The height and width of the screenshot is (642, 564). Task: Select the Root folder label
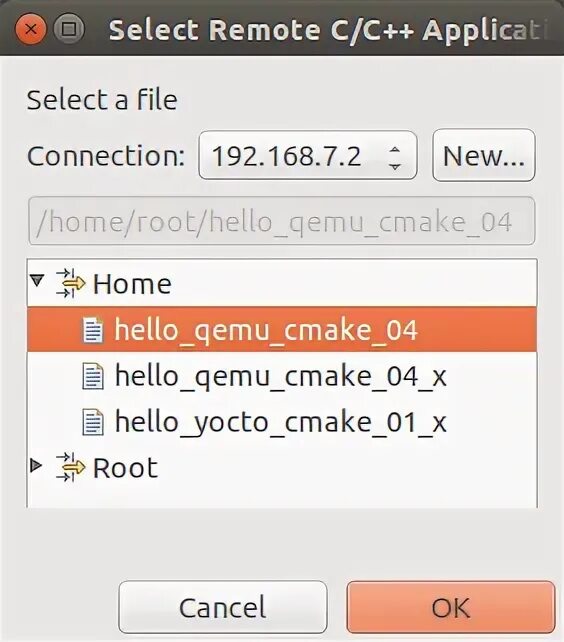(x=125, y=467)
